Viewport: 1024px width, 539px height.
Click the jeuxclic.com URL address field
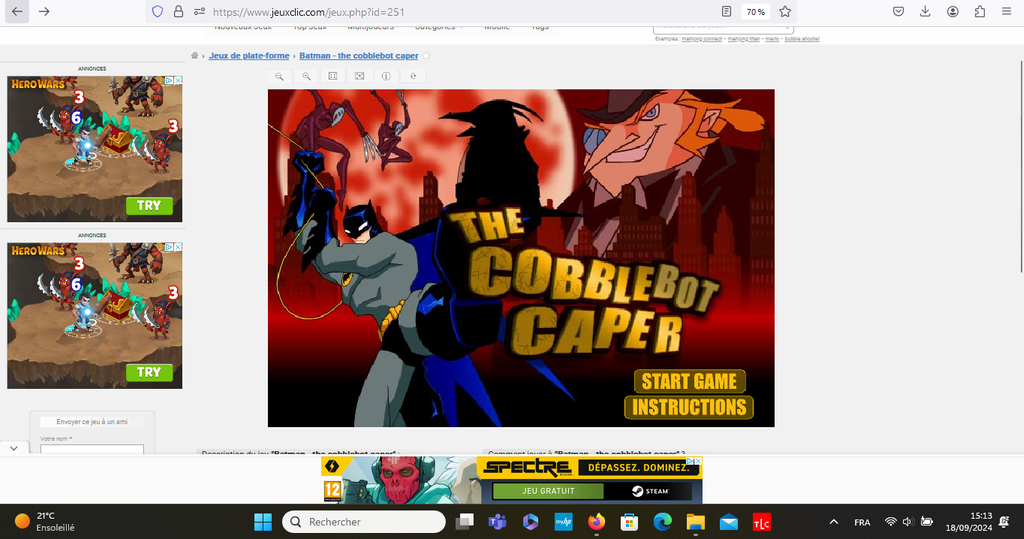[308, 12]
